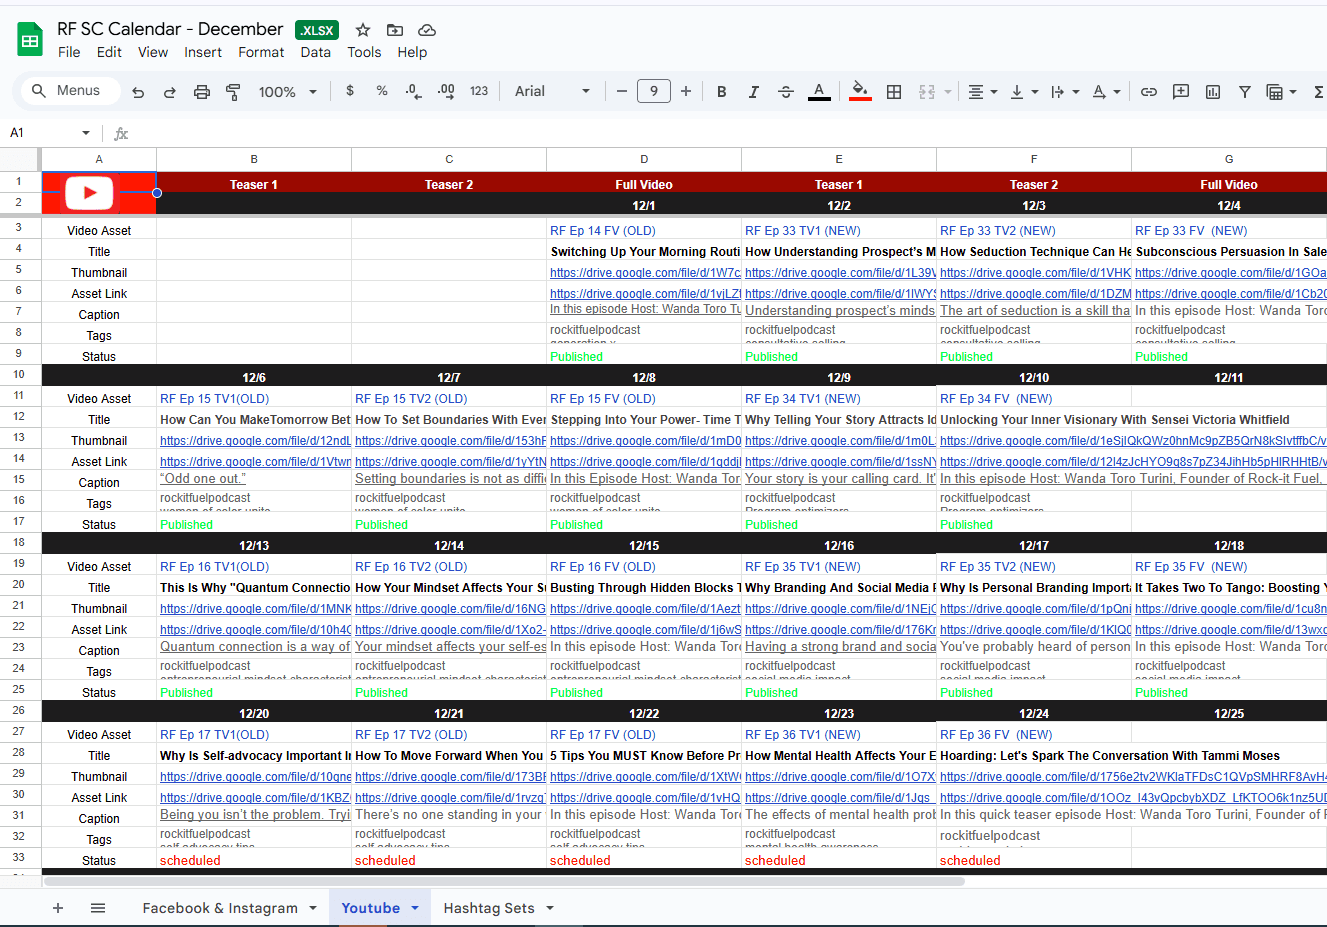This screenshot has width=1327, height=927.
Task: Search the Menus box
Action: coord(70,91)
